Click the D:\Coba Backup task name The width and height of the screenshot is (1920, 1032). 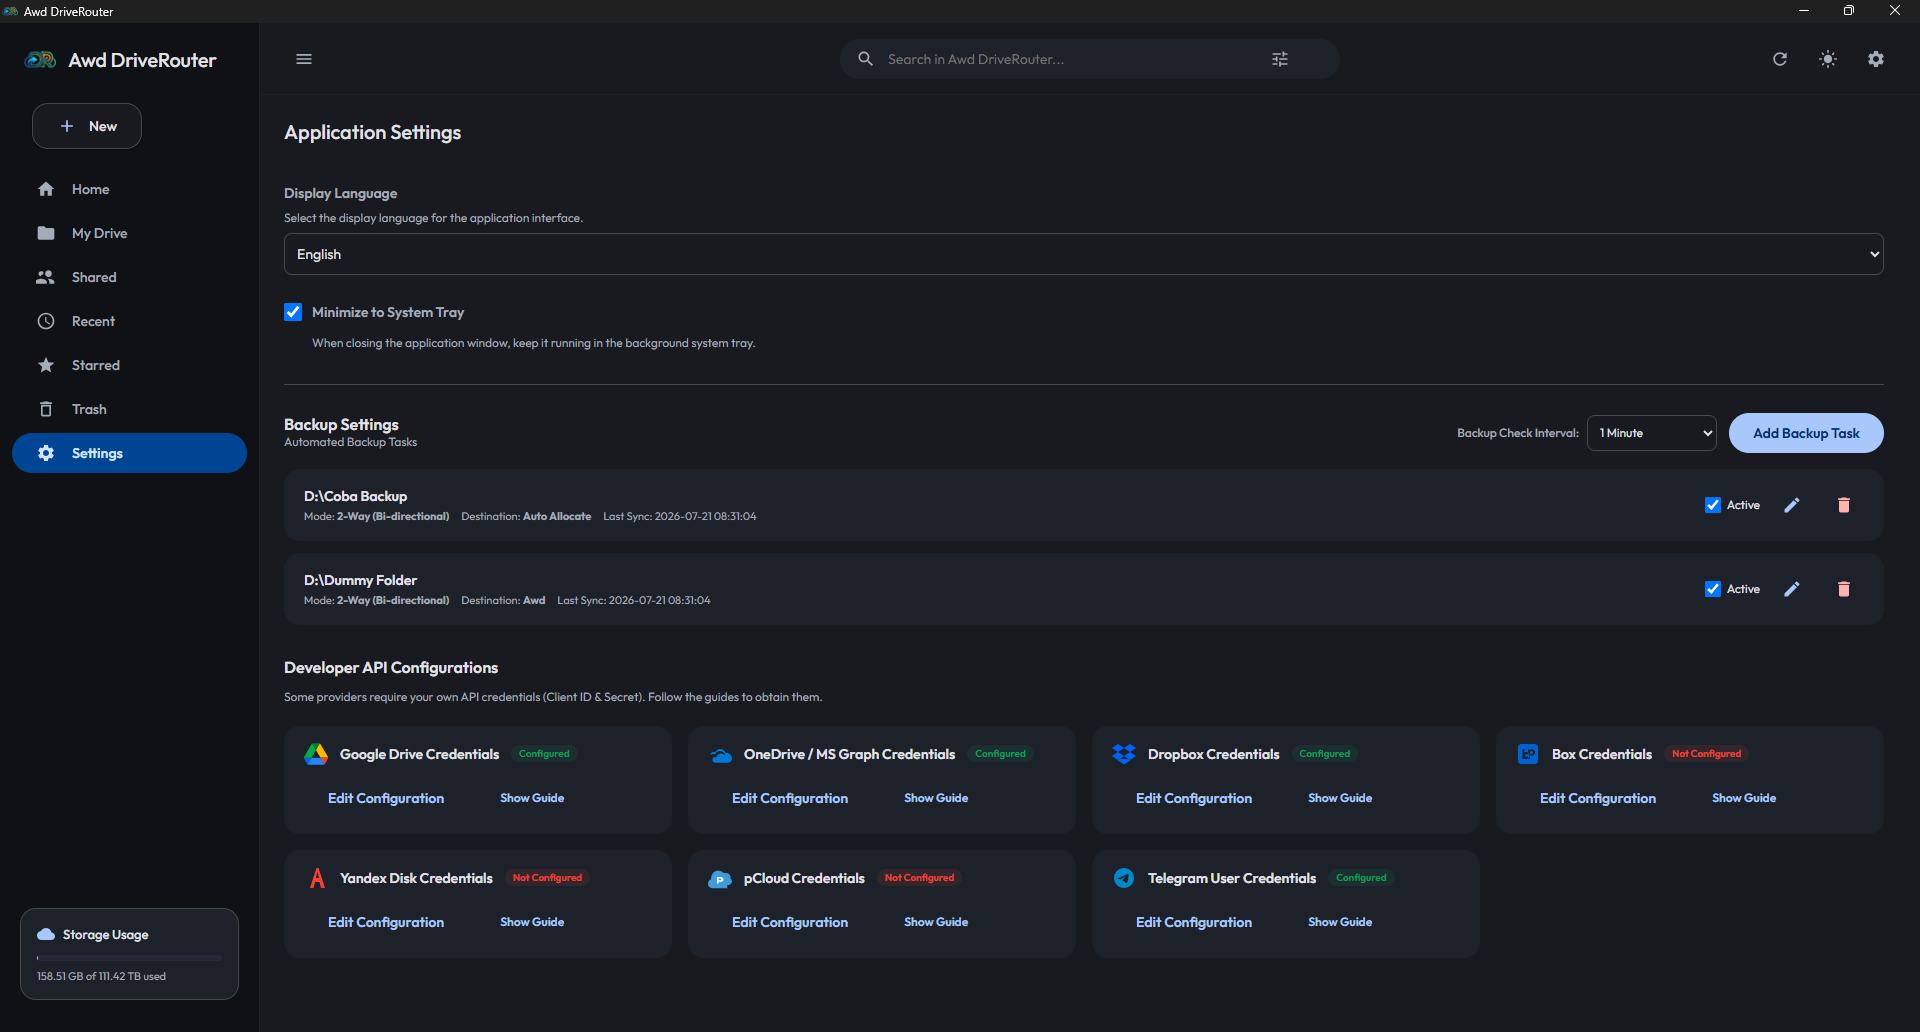pyautogui.click(x=355, y=496)
